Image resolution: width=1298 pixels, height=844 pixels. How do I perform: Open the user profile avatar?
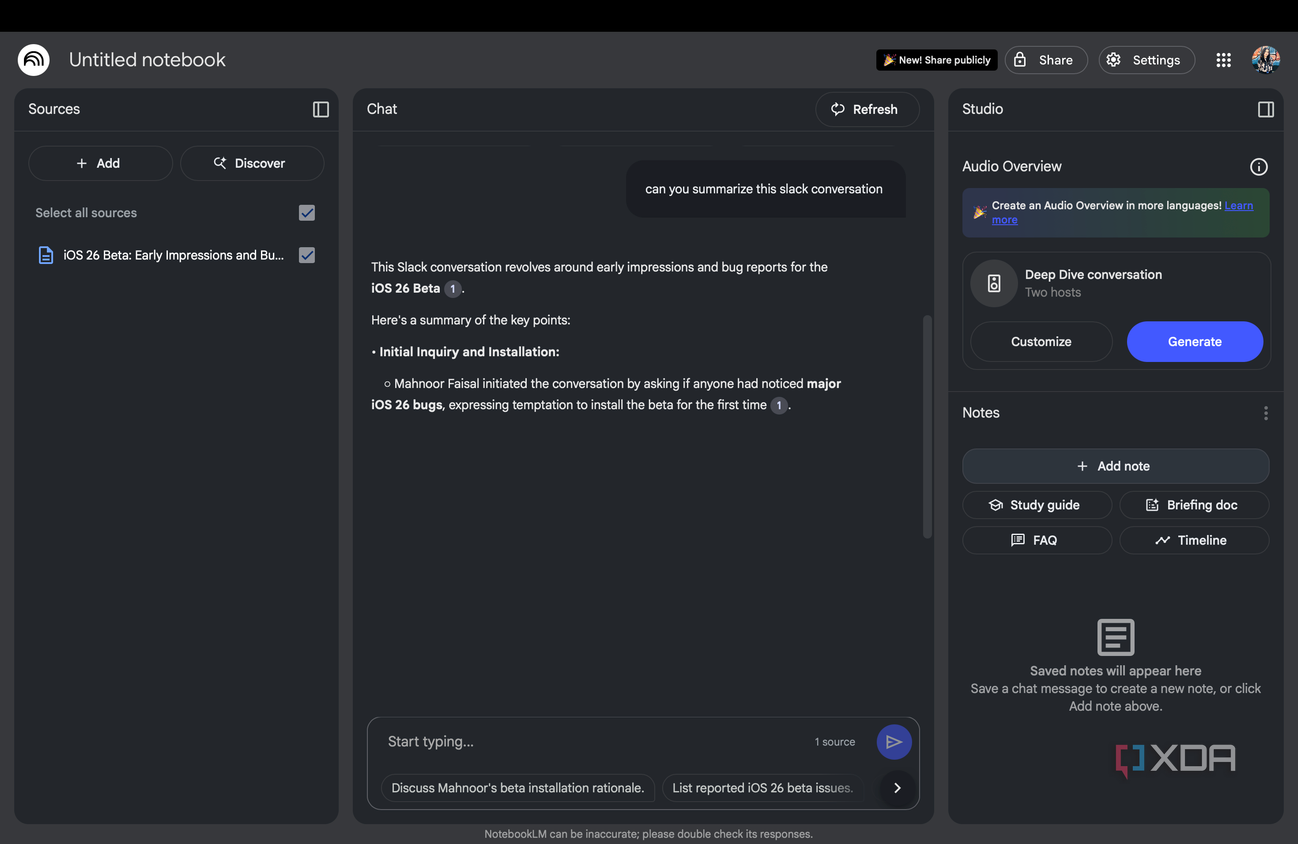(1266, 60)
